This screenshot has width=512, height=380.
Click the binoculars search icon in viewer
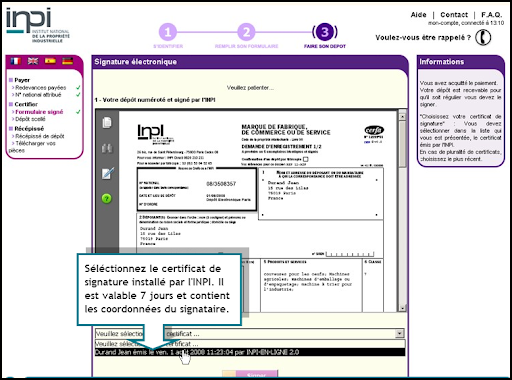107,148
